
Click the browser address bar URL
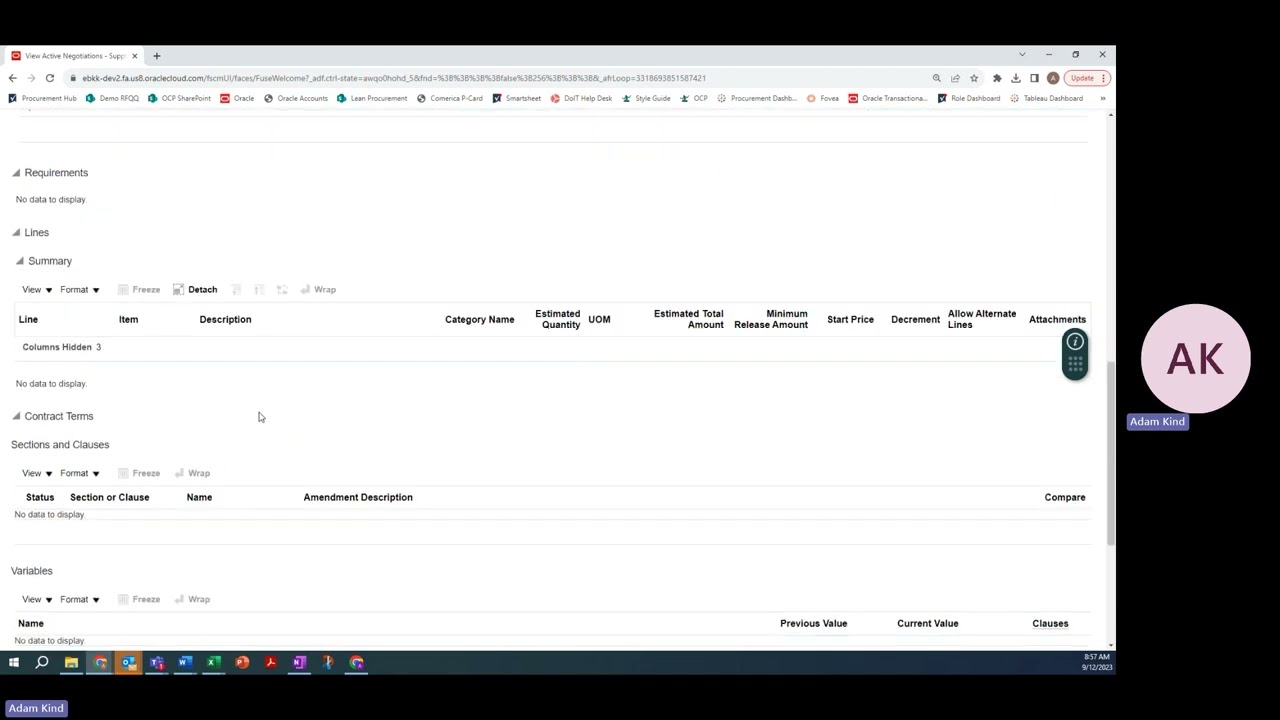click(x=394, y=78)
